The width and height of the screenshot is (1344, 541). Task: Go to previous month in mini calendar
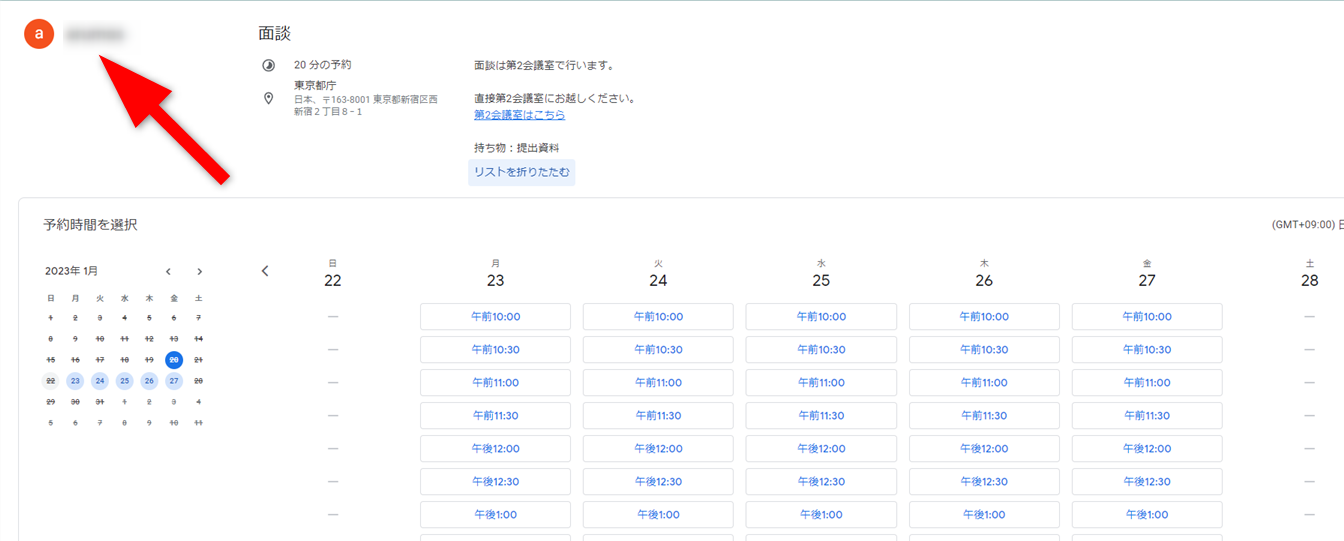[x=168, y=271]
